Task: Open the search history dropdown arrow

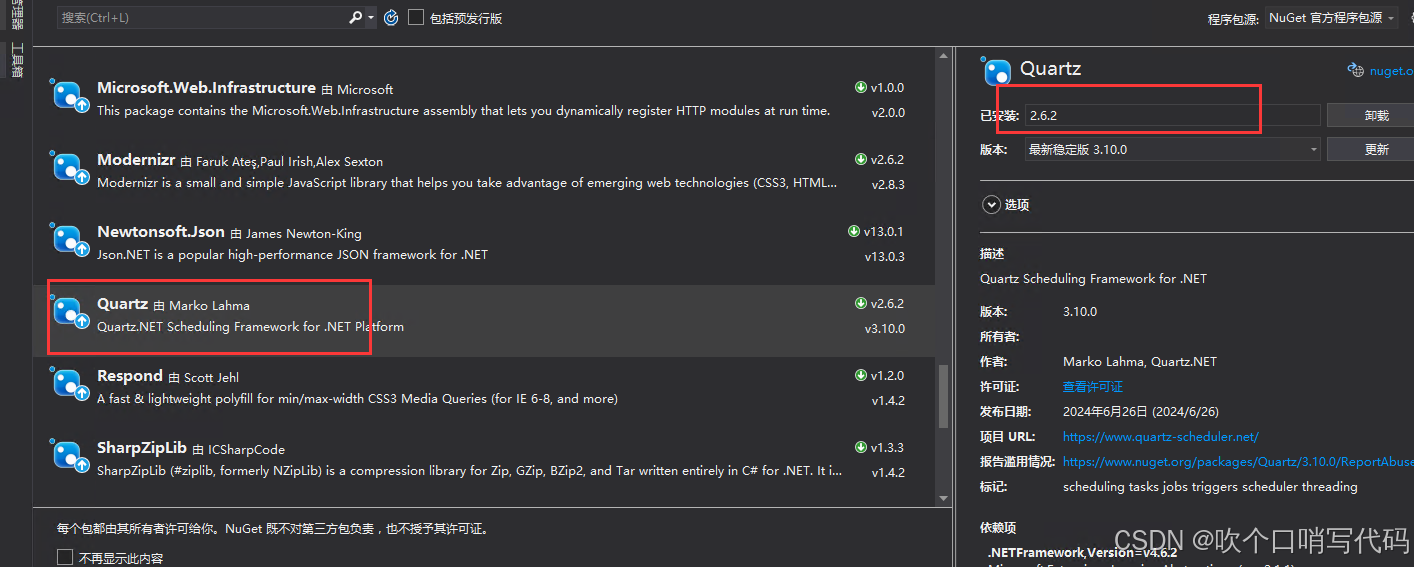Action: pos(371,18)
